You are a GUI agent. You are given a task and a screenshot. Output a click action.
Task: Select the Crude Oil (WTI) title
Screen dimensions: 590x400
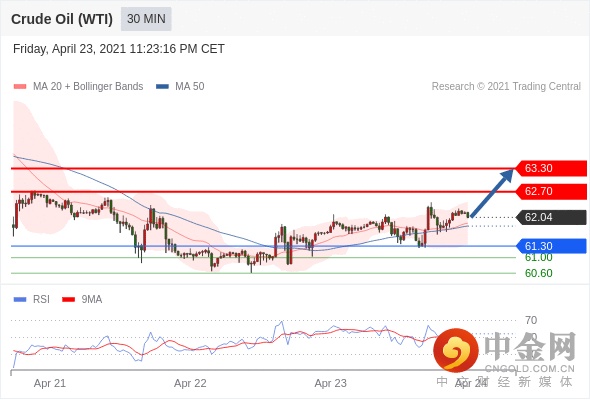(x=62, y=19)
